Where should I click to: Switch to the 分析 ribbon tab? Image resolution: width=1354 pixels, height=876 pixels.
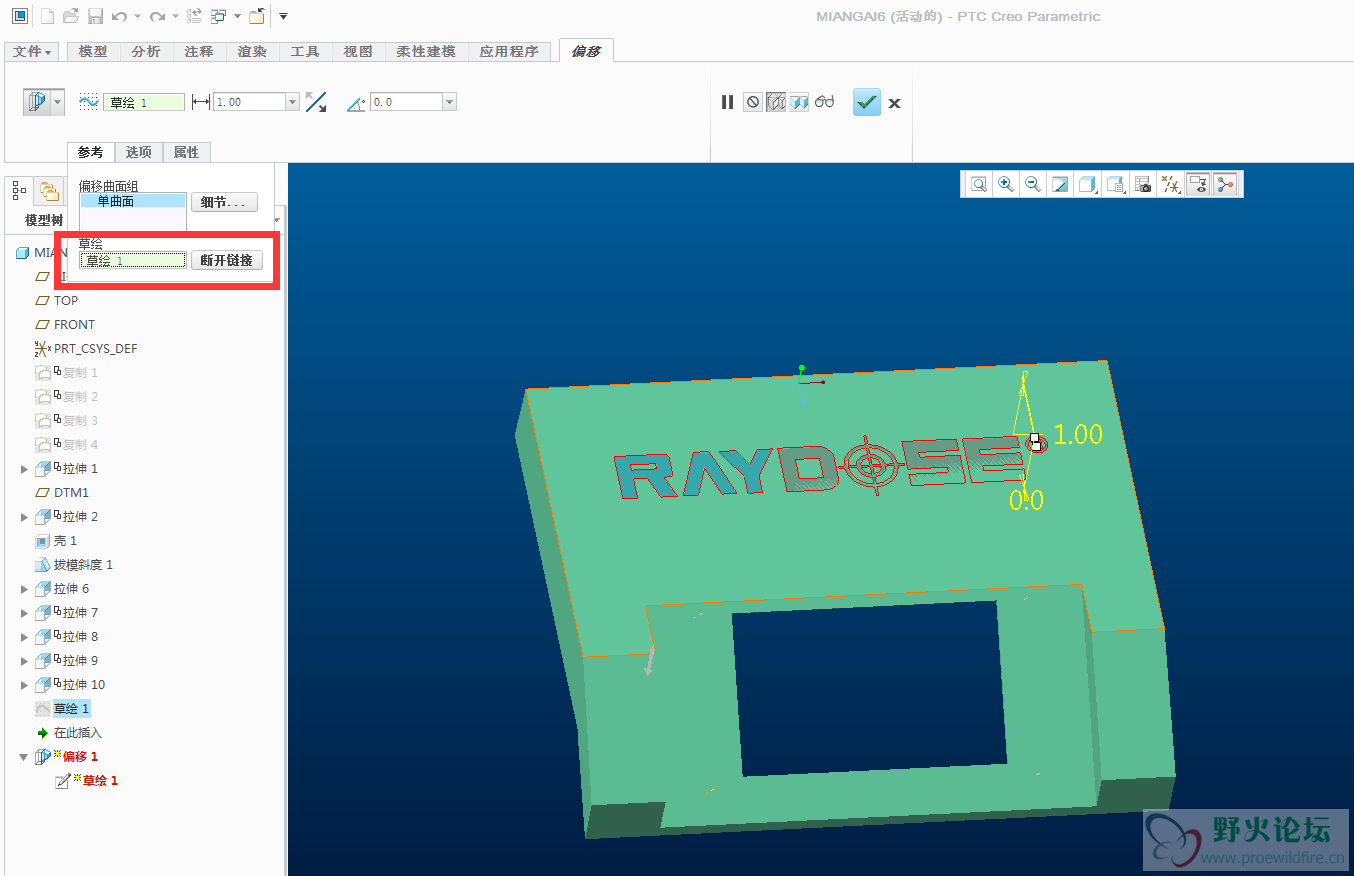pyautogui.click(x=146, y=51)
